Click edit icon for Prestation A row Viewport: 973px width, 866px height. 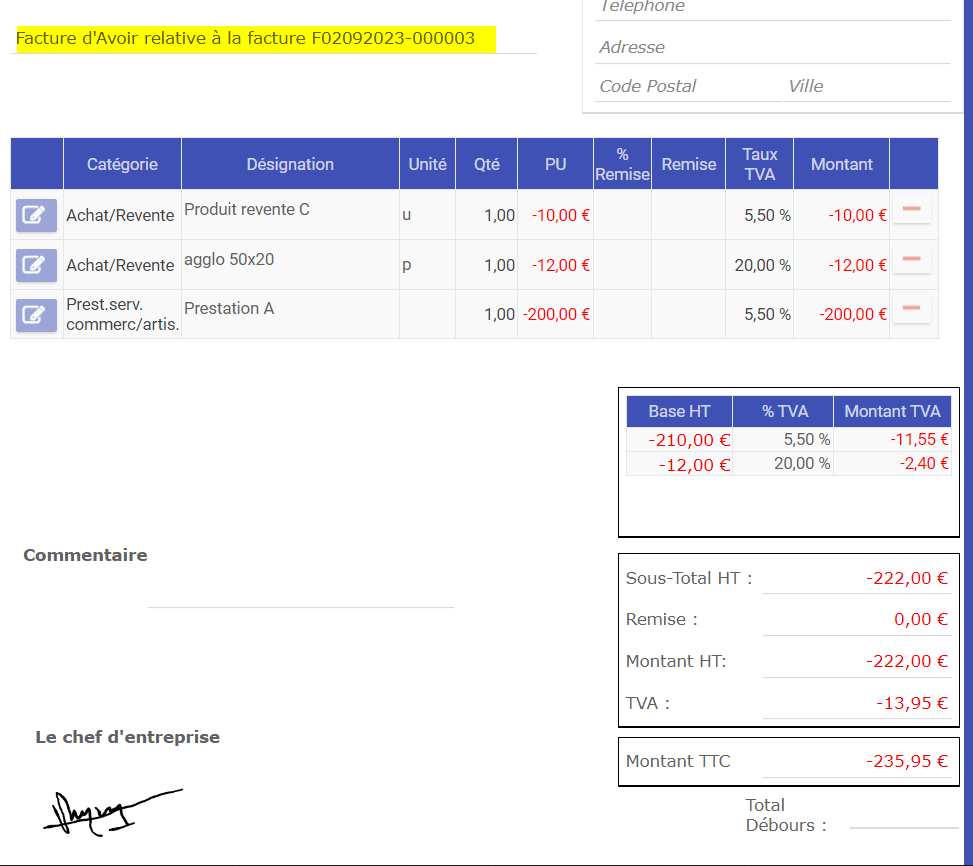36,314
